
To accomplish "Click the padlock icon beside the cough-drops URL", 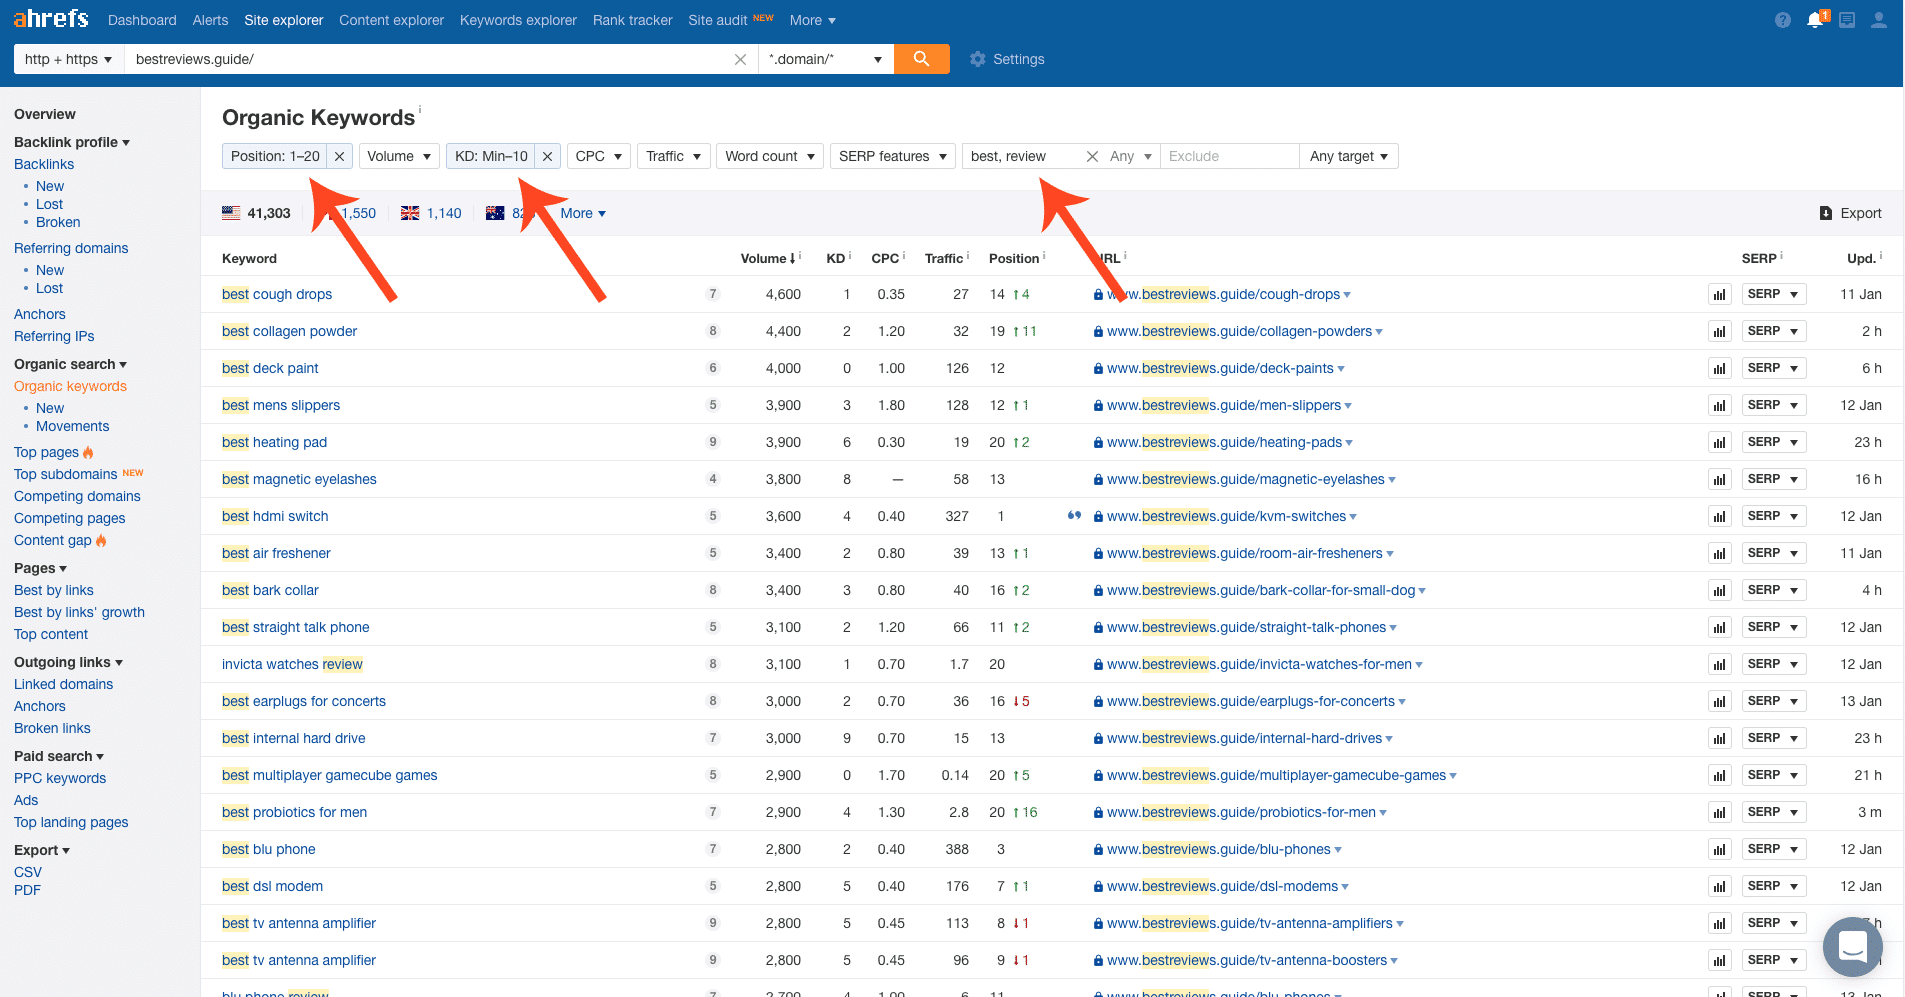I will click(1096, 294).
